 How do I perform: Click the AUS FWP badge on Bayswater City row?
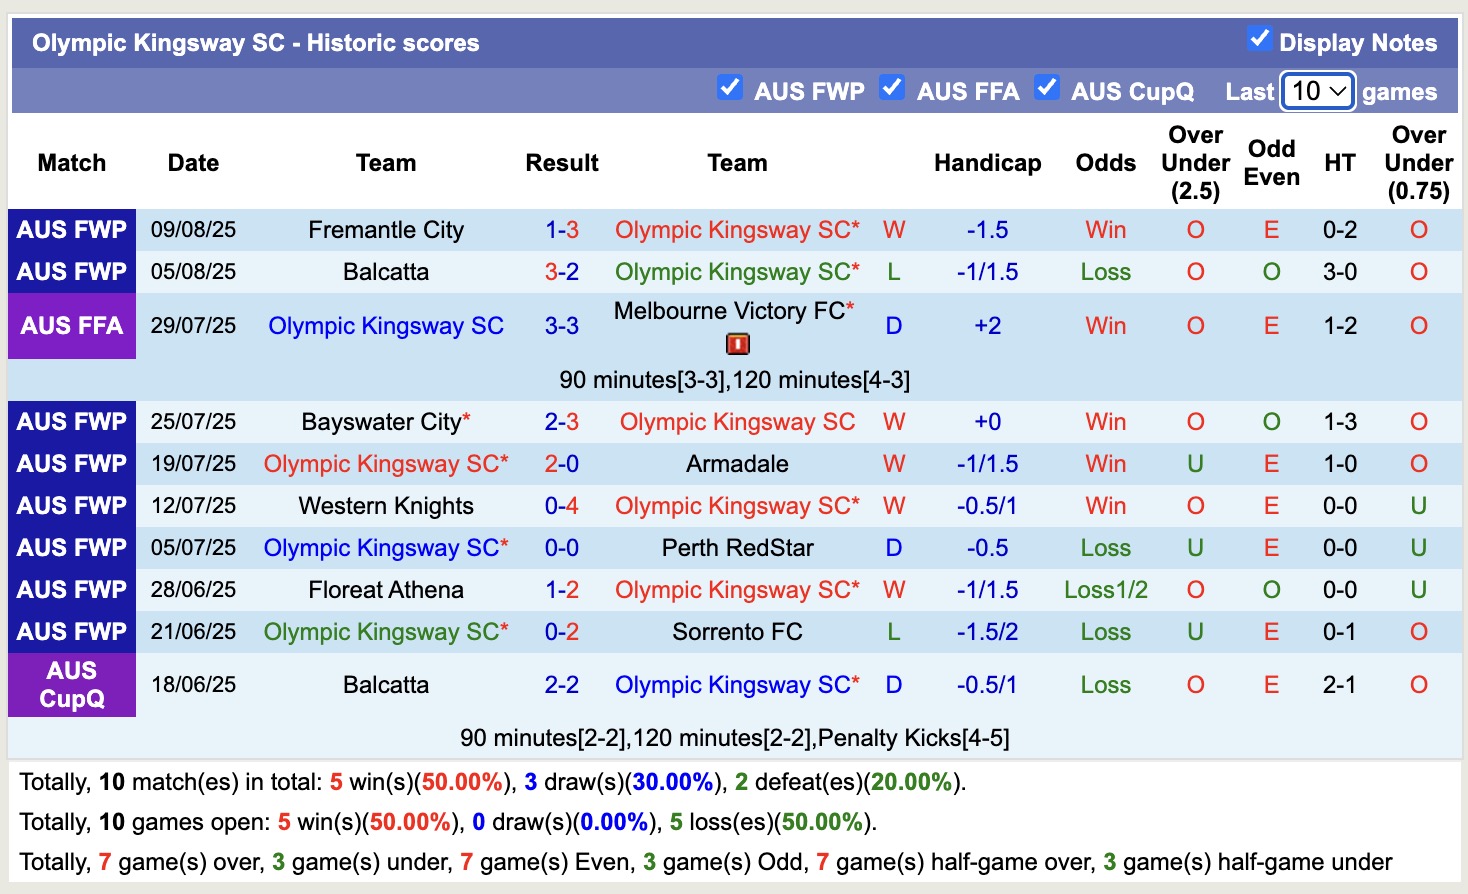click(71, 421)
